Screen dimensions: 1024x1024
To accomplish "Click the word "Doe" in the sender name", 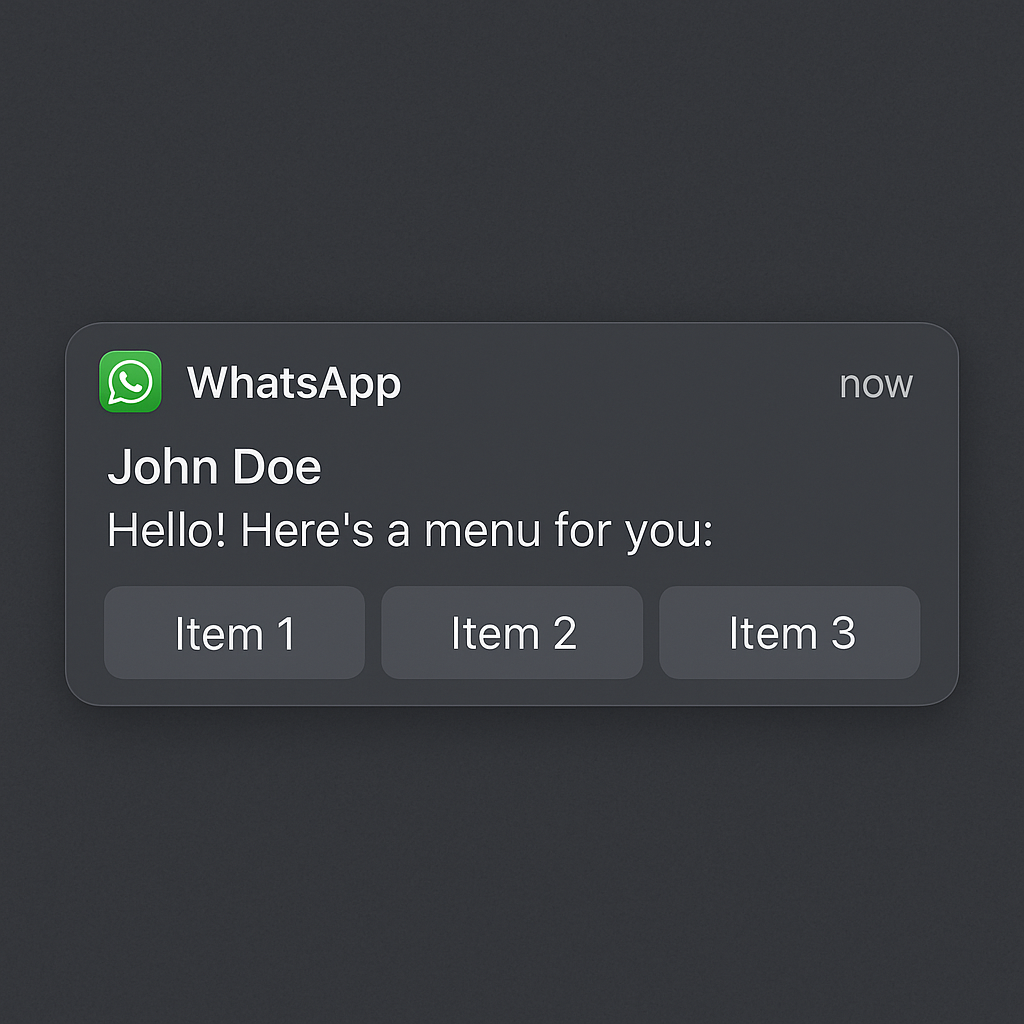I will click(277, 466).
